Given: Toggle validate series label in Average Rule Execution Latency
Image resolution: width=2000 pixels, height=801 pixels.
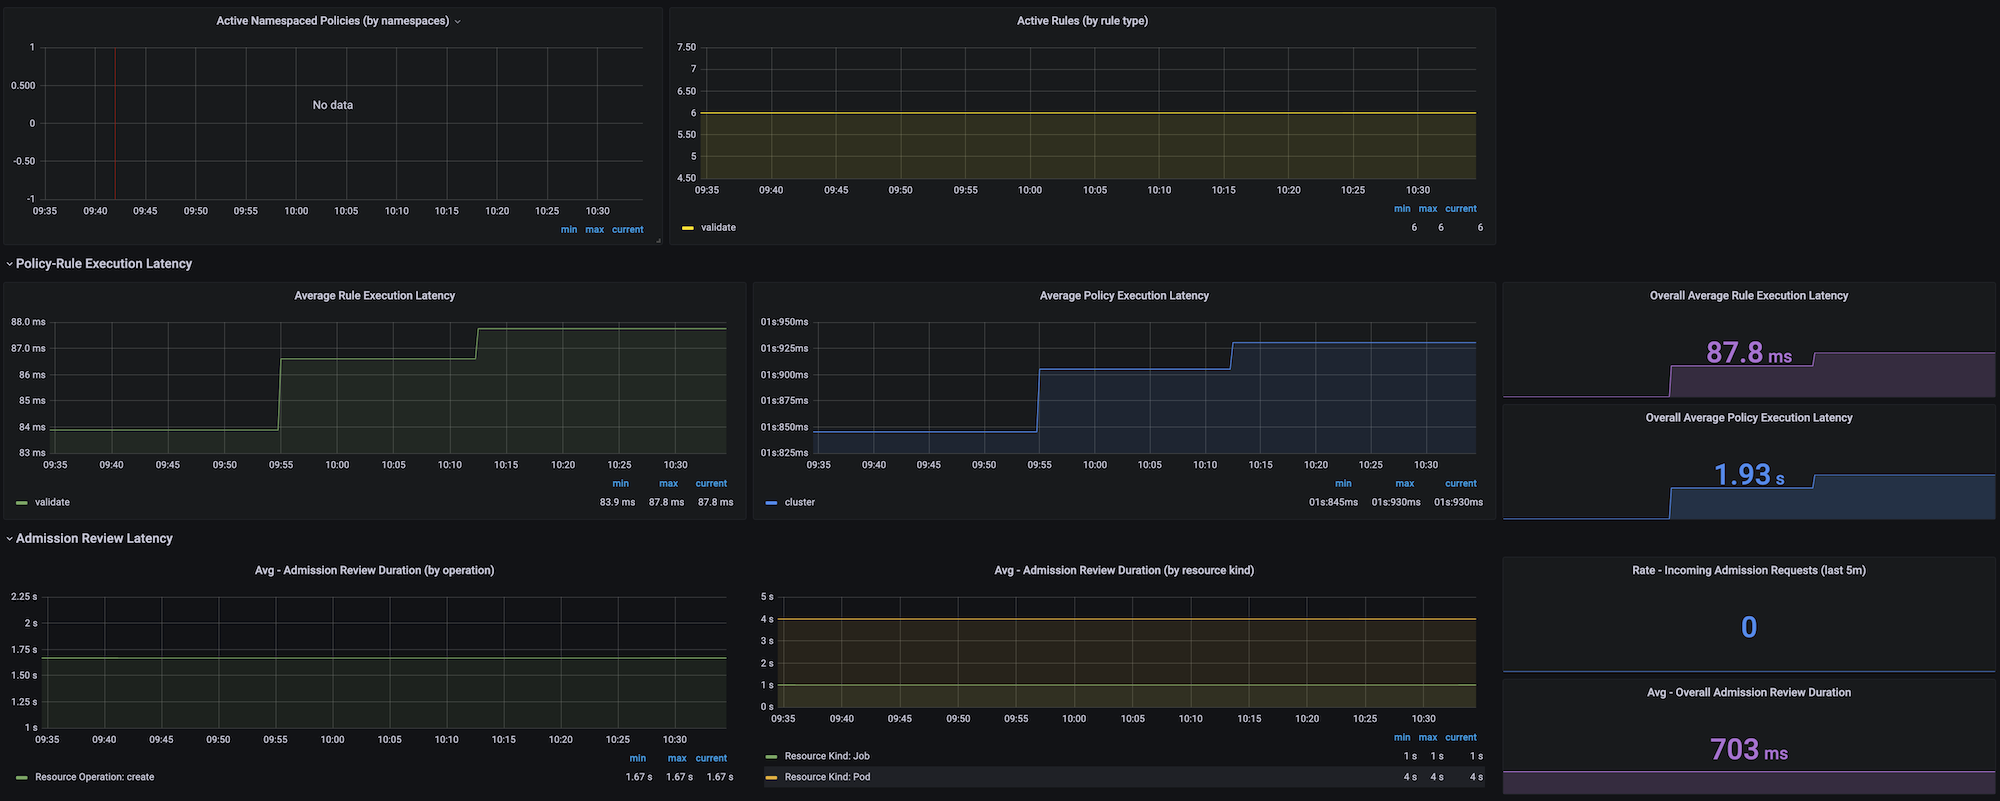Looking at the screenshot, I should (x=52, y=503).
